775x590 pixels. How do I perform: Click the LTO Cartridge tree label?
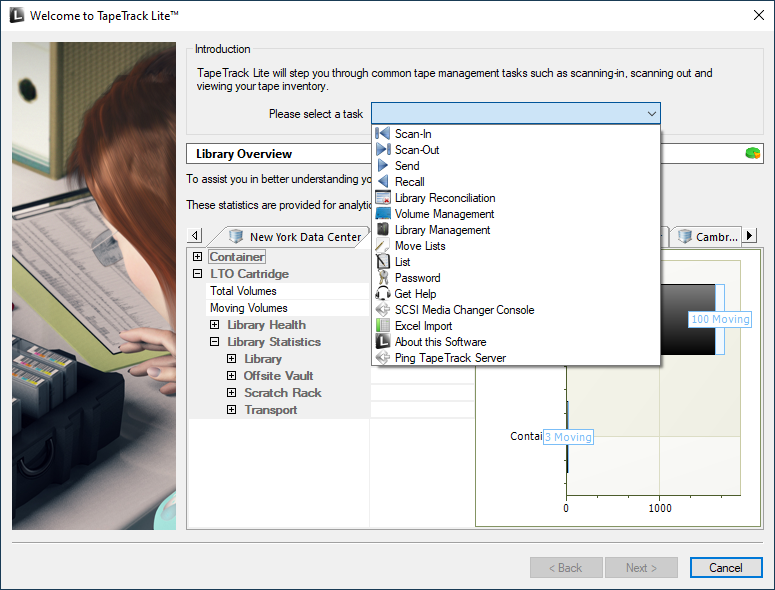tap(249, 273)
